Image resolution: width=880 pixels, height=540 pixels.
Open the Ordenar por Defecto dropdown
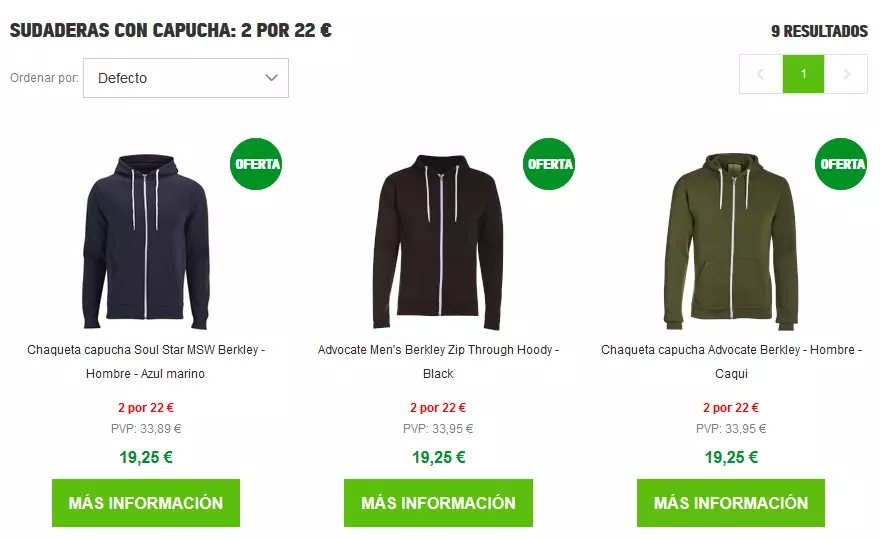(x=186, y=78)
